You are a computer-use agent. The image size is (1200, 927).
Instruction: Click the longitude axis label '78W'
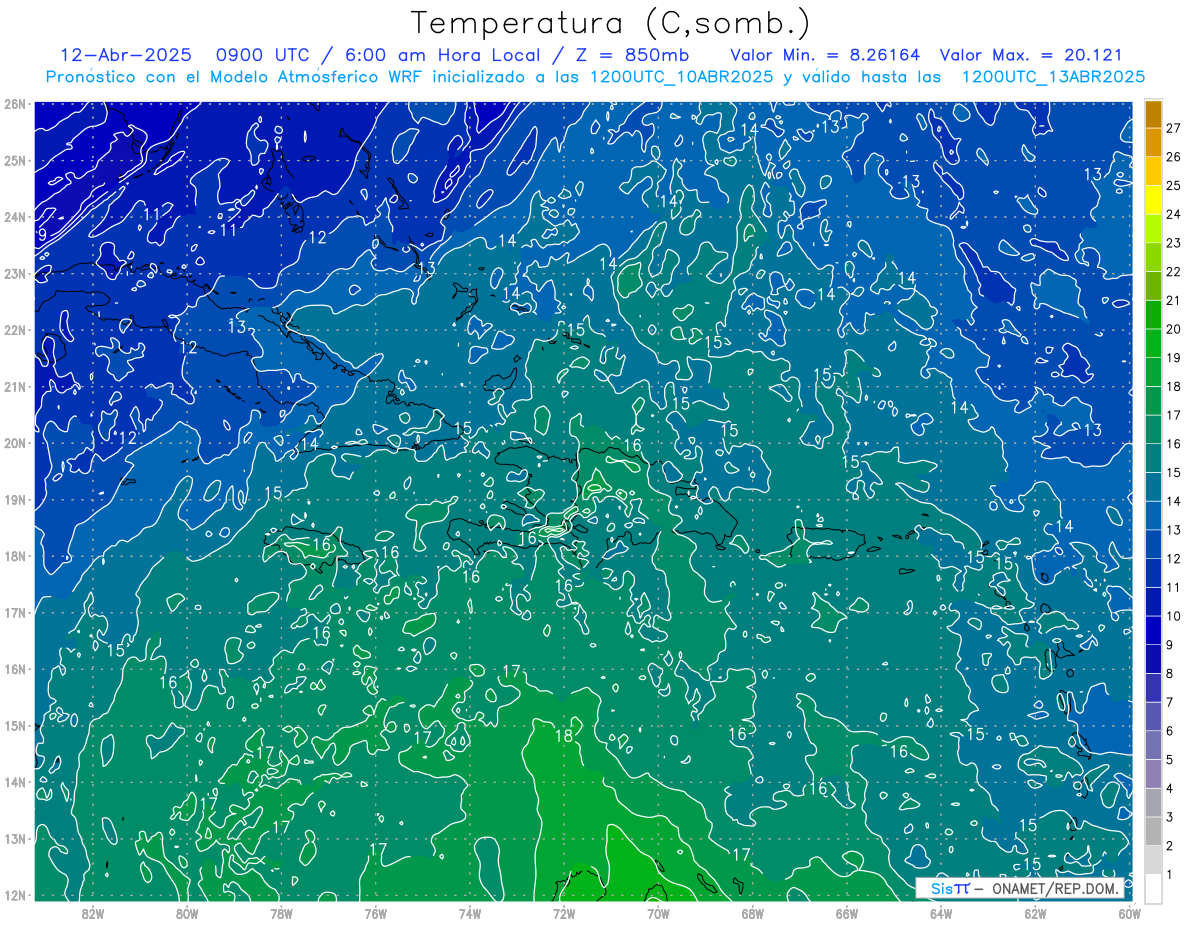(x=281, y=913)
